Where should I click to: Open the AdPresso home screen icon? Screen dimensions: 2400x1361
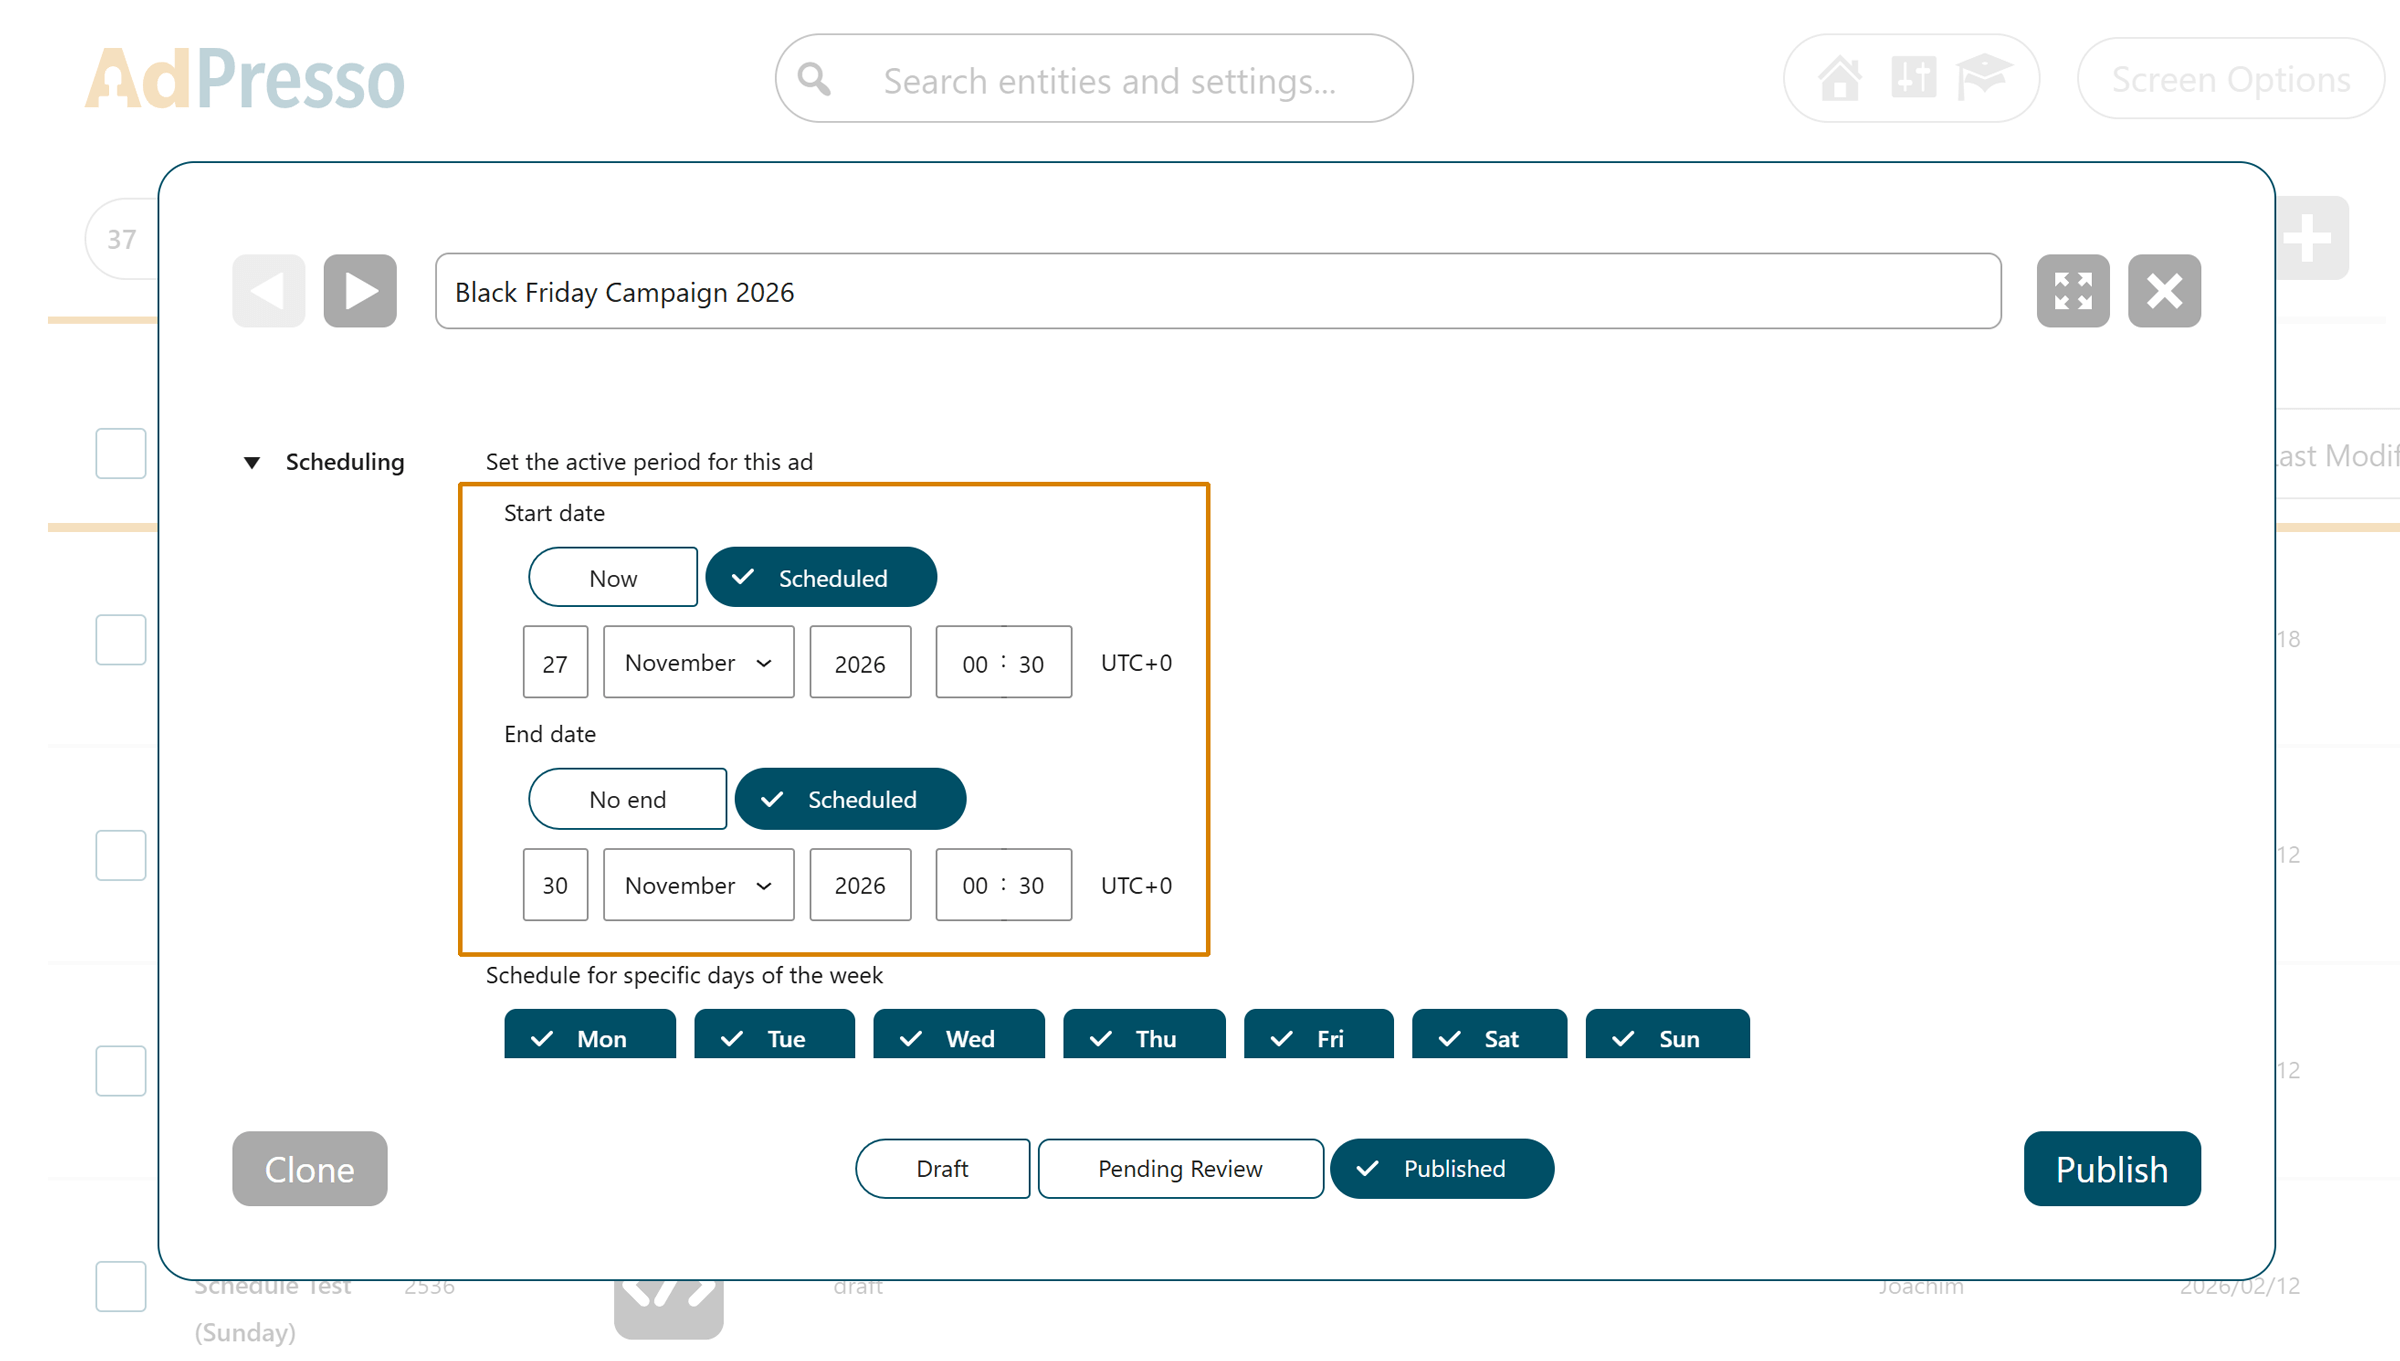1841,77
